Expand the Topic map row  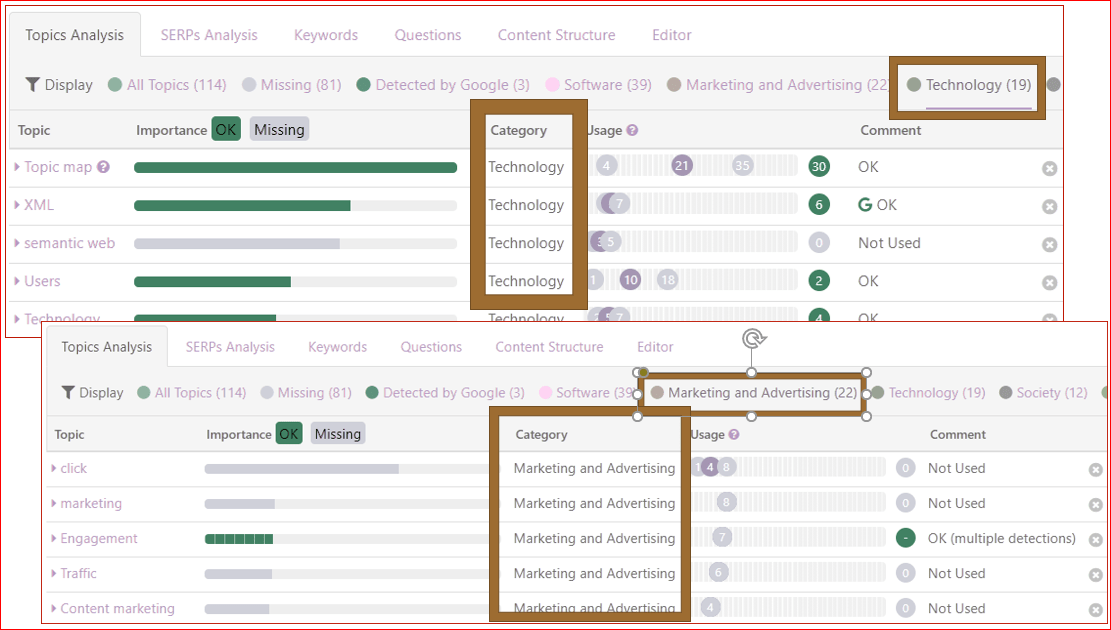click(17, 167)
